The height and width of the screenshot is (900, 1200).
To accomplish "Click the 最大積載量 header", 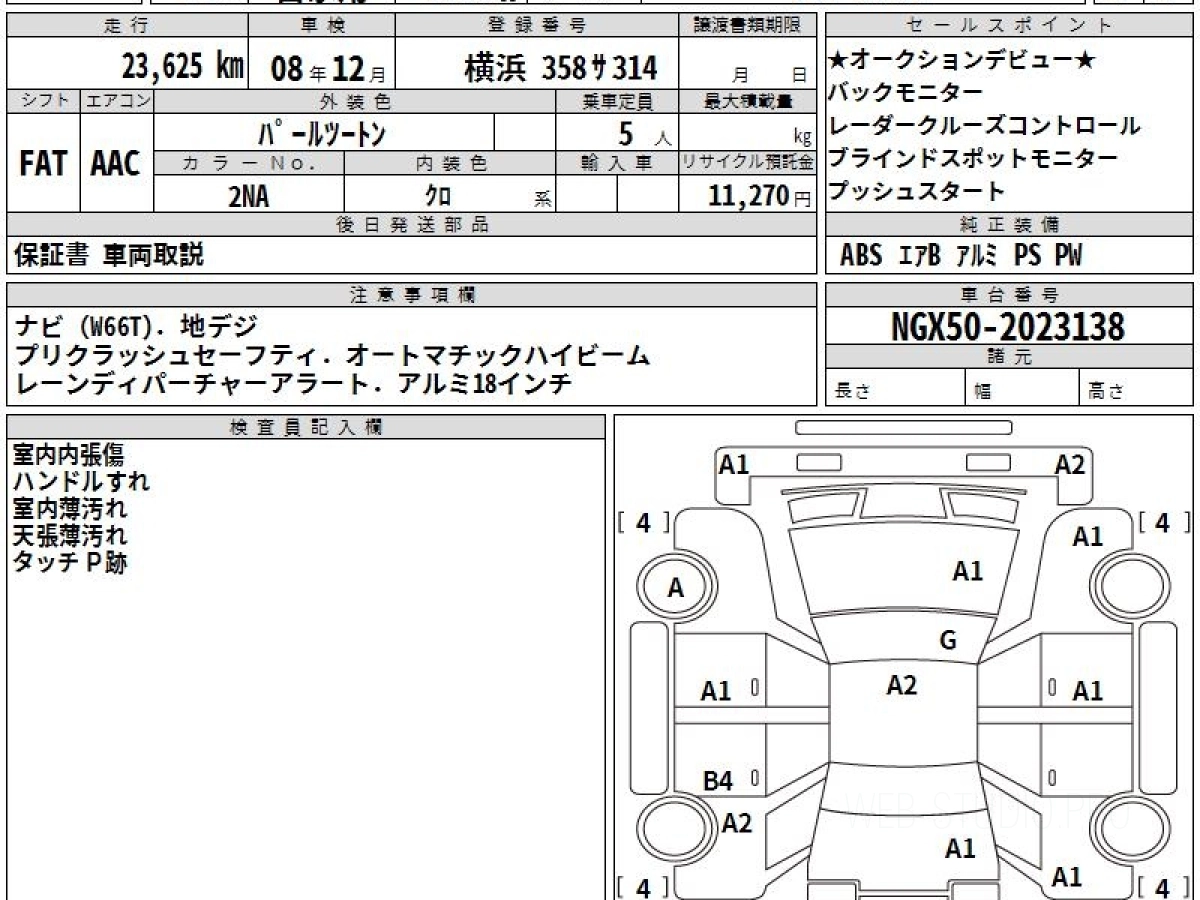I will (x=748, y=102).
